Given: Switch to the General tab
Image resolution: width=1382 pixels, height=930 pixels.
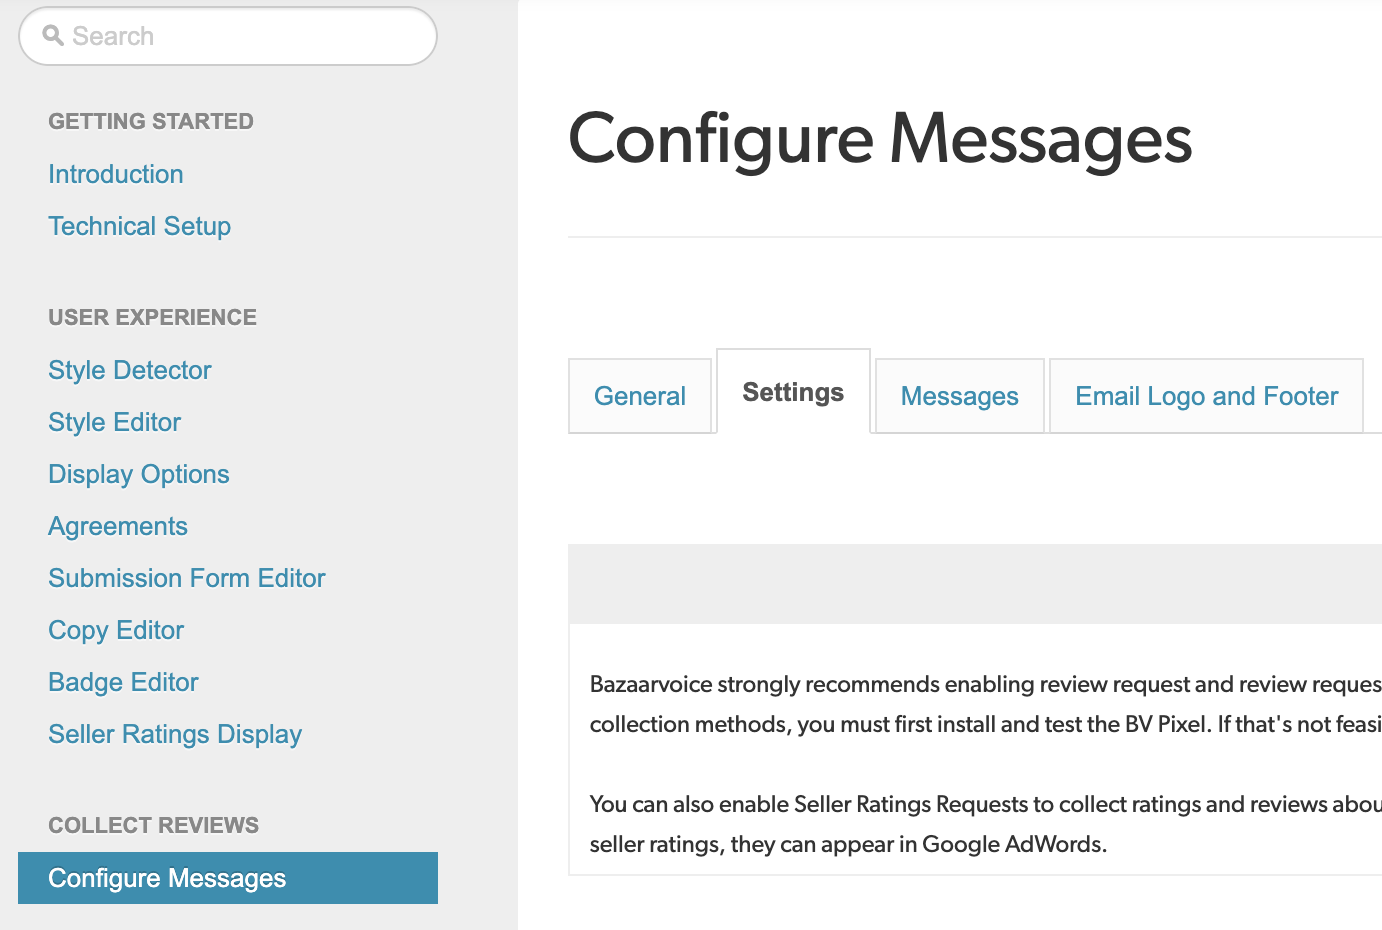Looking at the screenshot, I should tap(640, 396).
